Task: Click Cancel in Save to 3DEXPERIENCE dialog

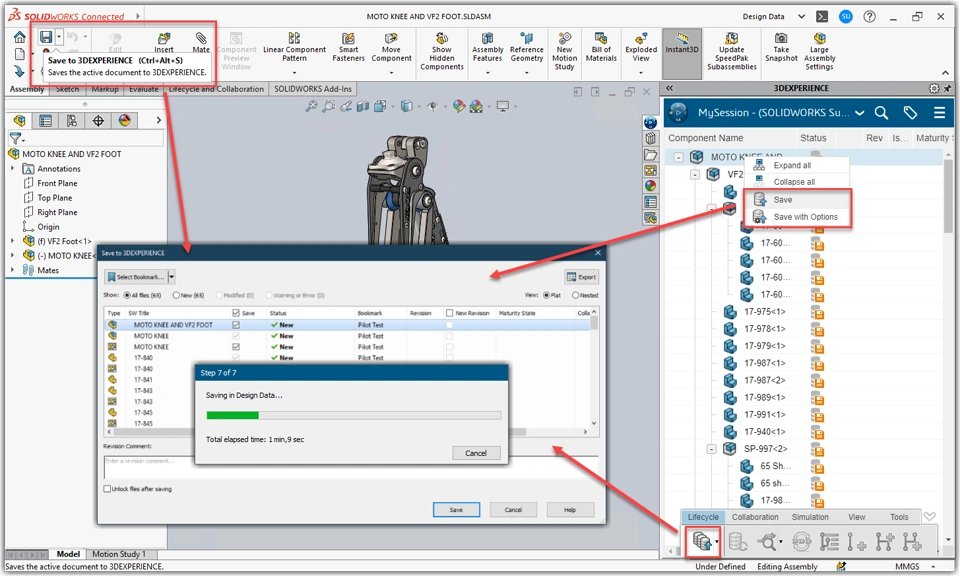Action: [x=513, y=509]
